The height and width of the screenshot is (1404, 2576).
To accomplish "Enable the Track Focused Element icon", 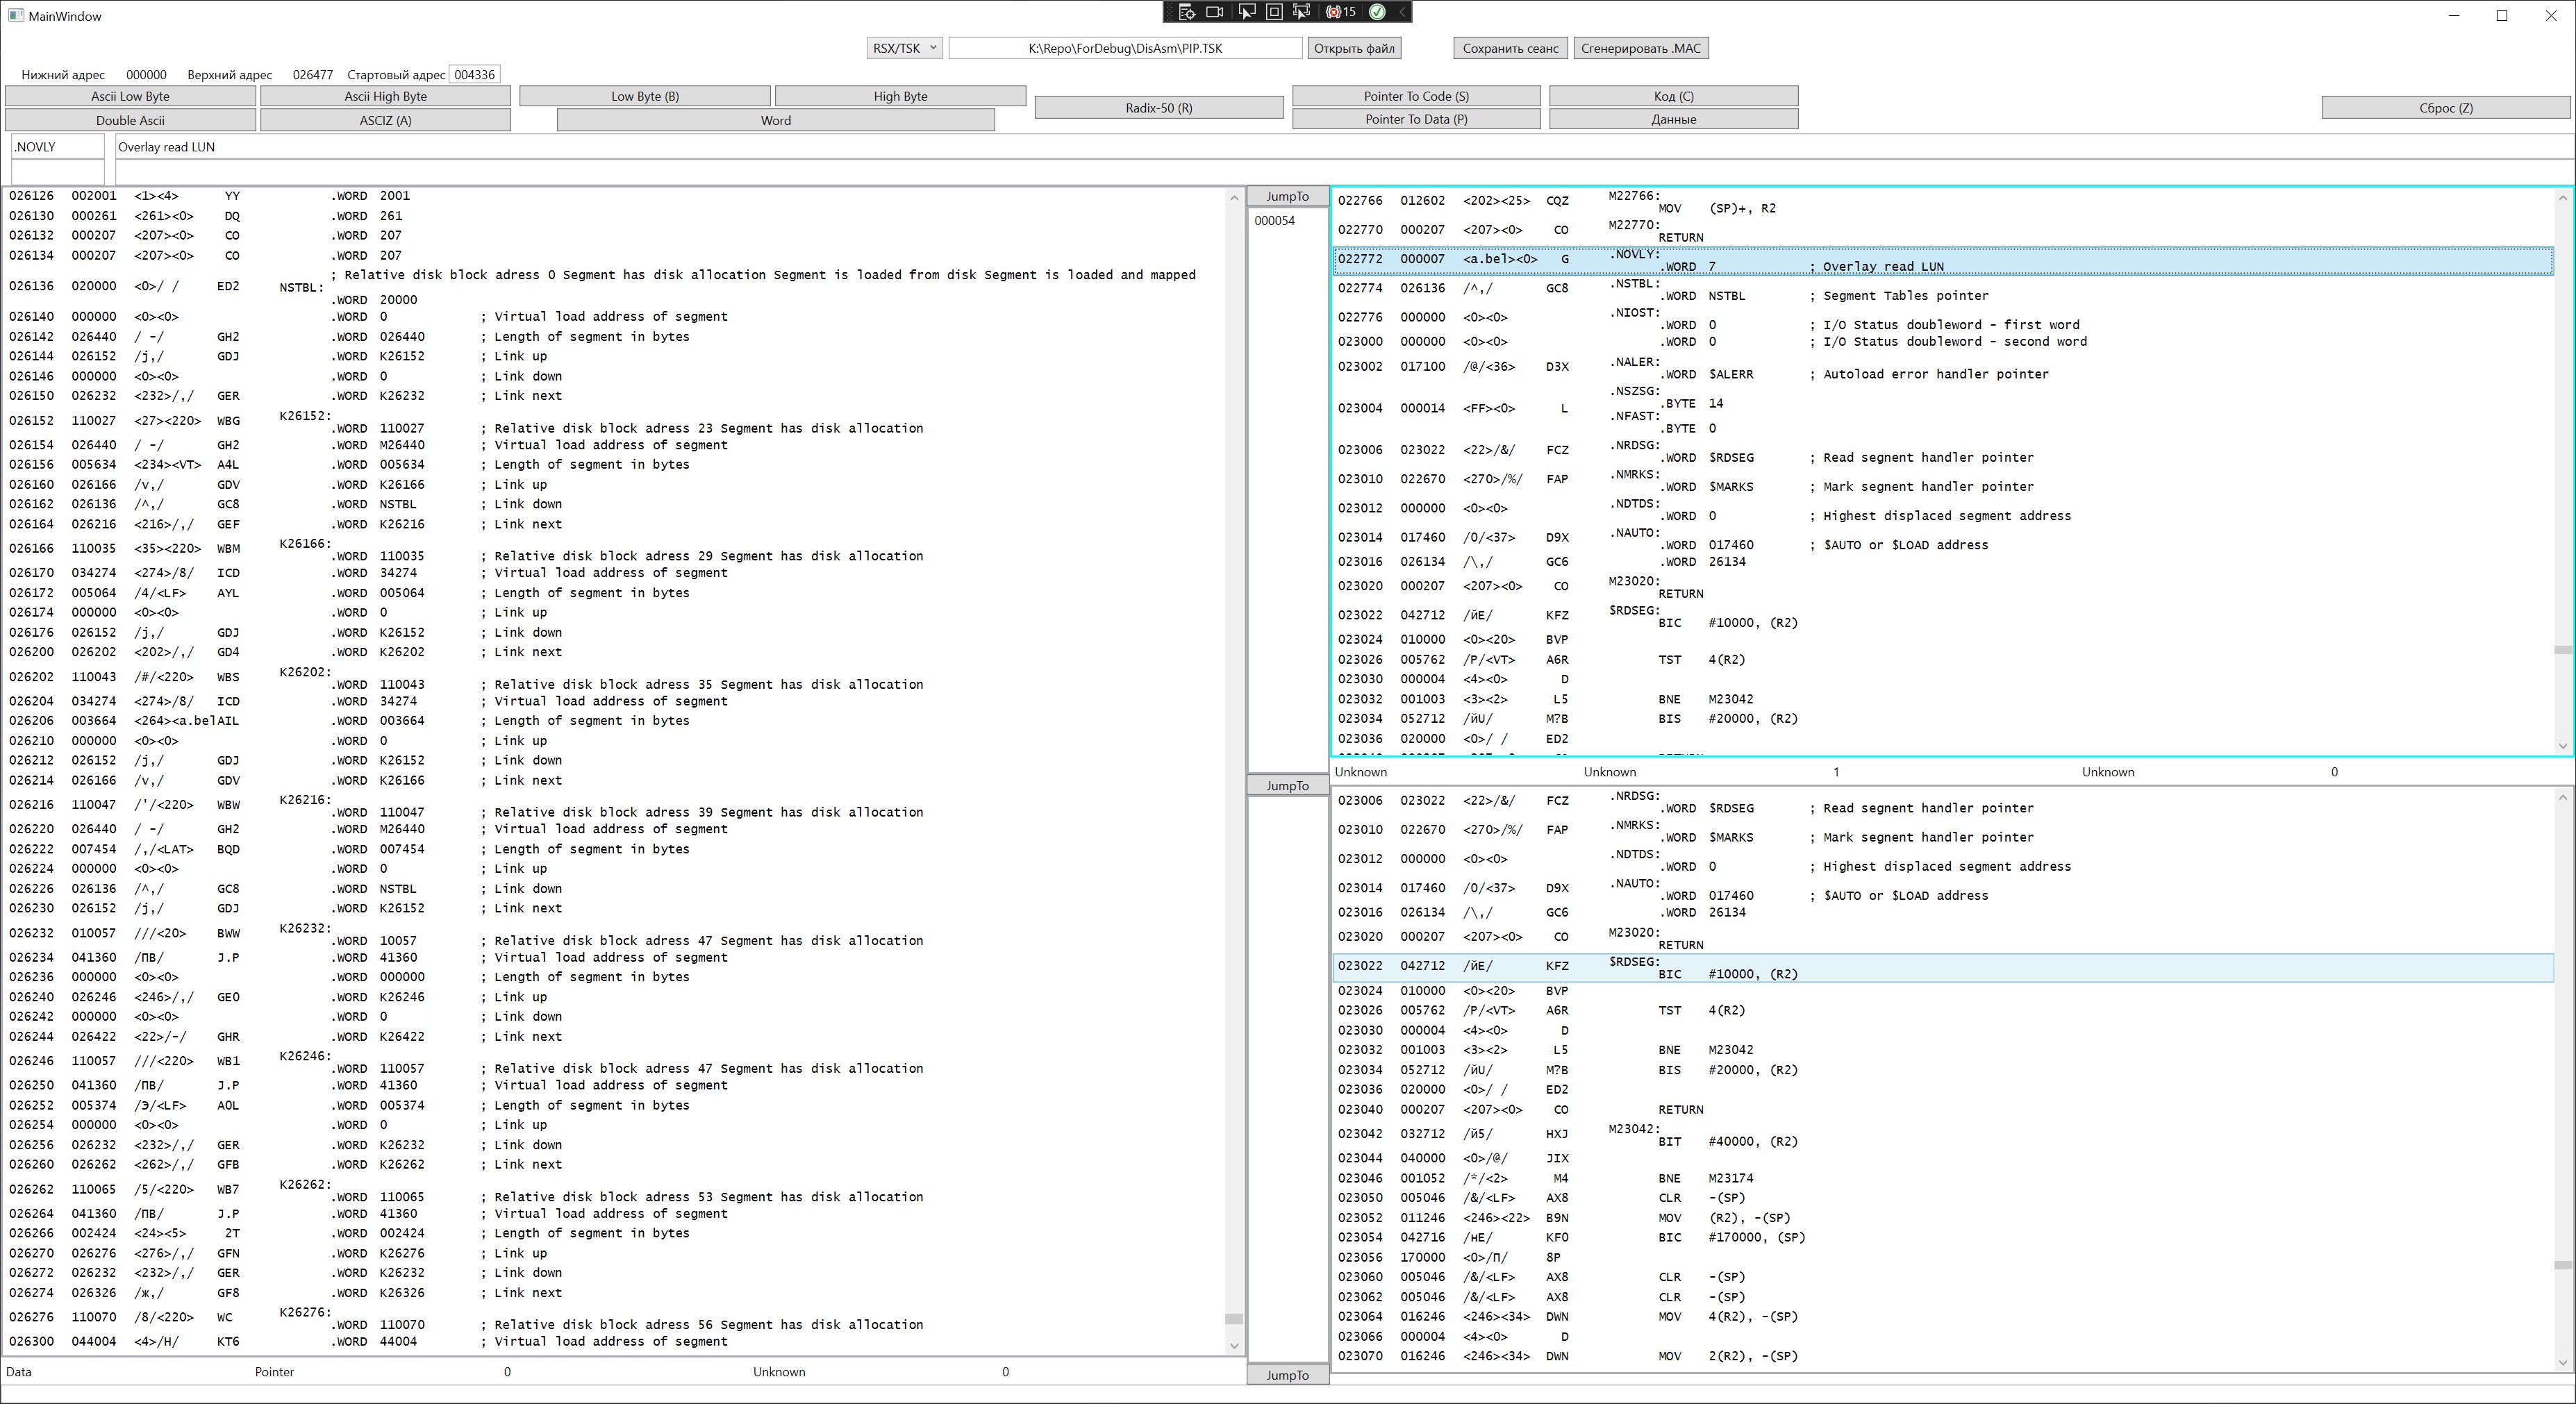I will click(x=1301, y=12).
